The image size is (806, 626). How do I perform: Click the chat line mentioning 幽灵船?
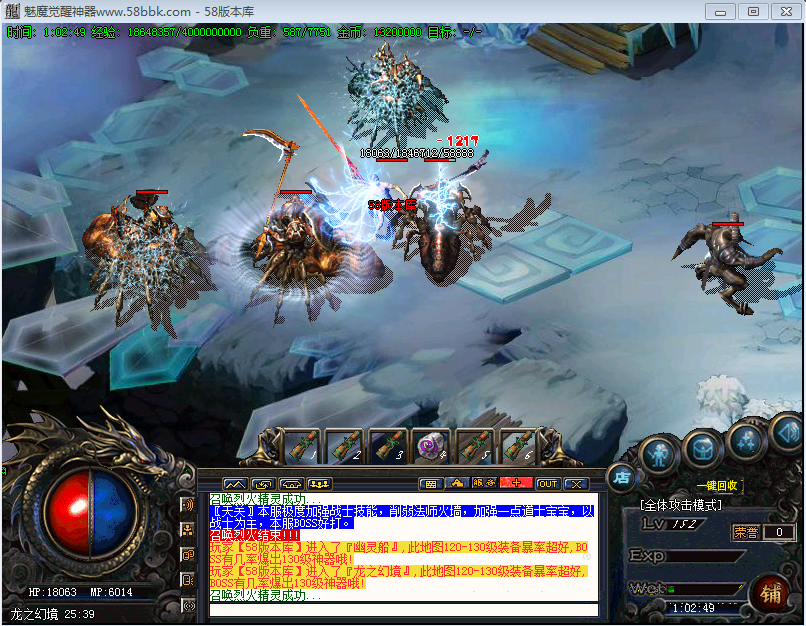pos(399,553)
